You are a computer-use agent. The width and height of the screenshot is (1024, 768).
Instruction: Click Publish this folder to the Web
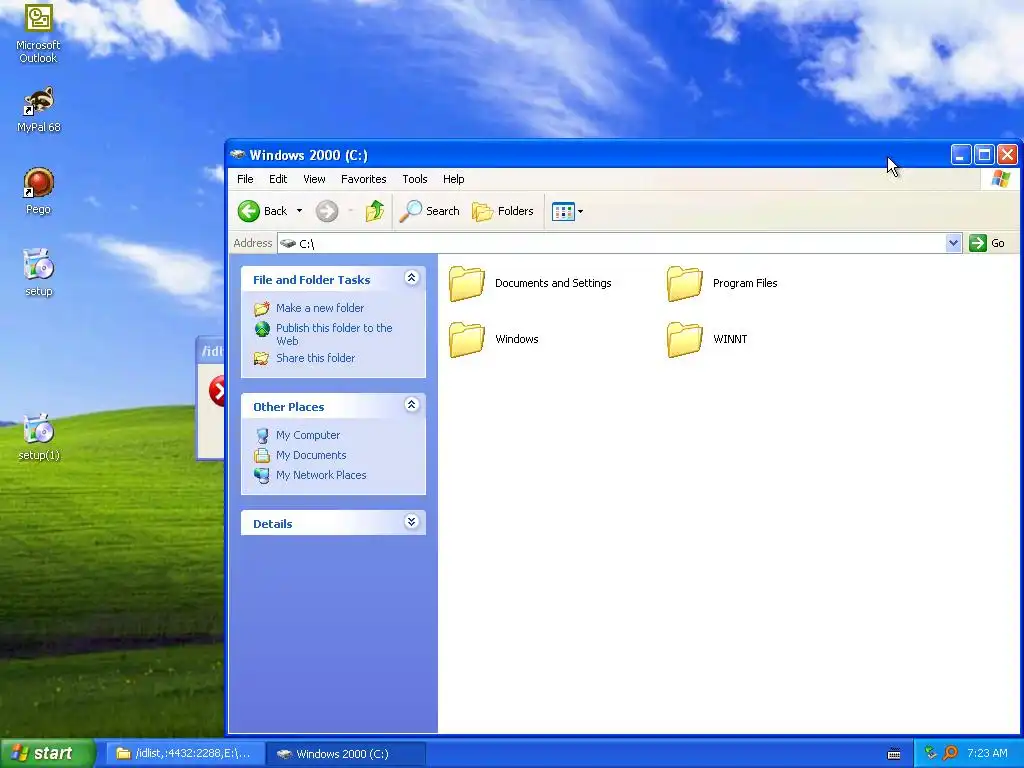(x=334, y=334)
